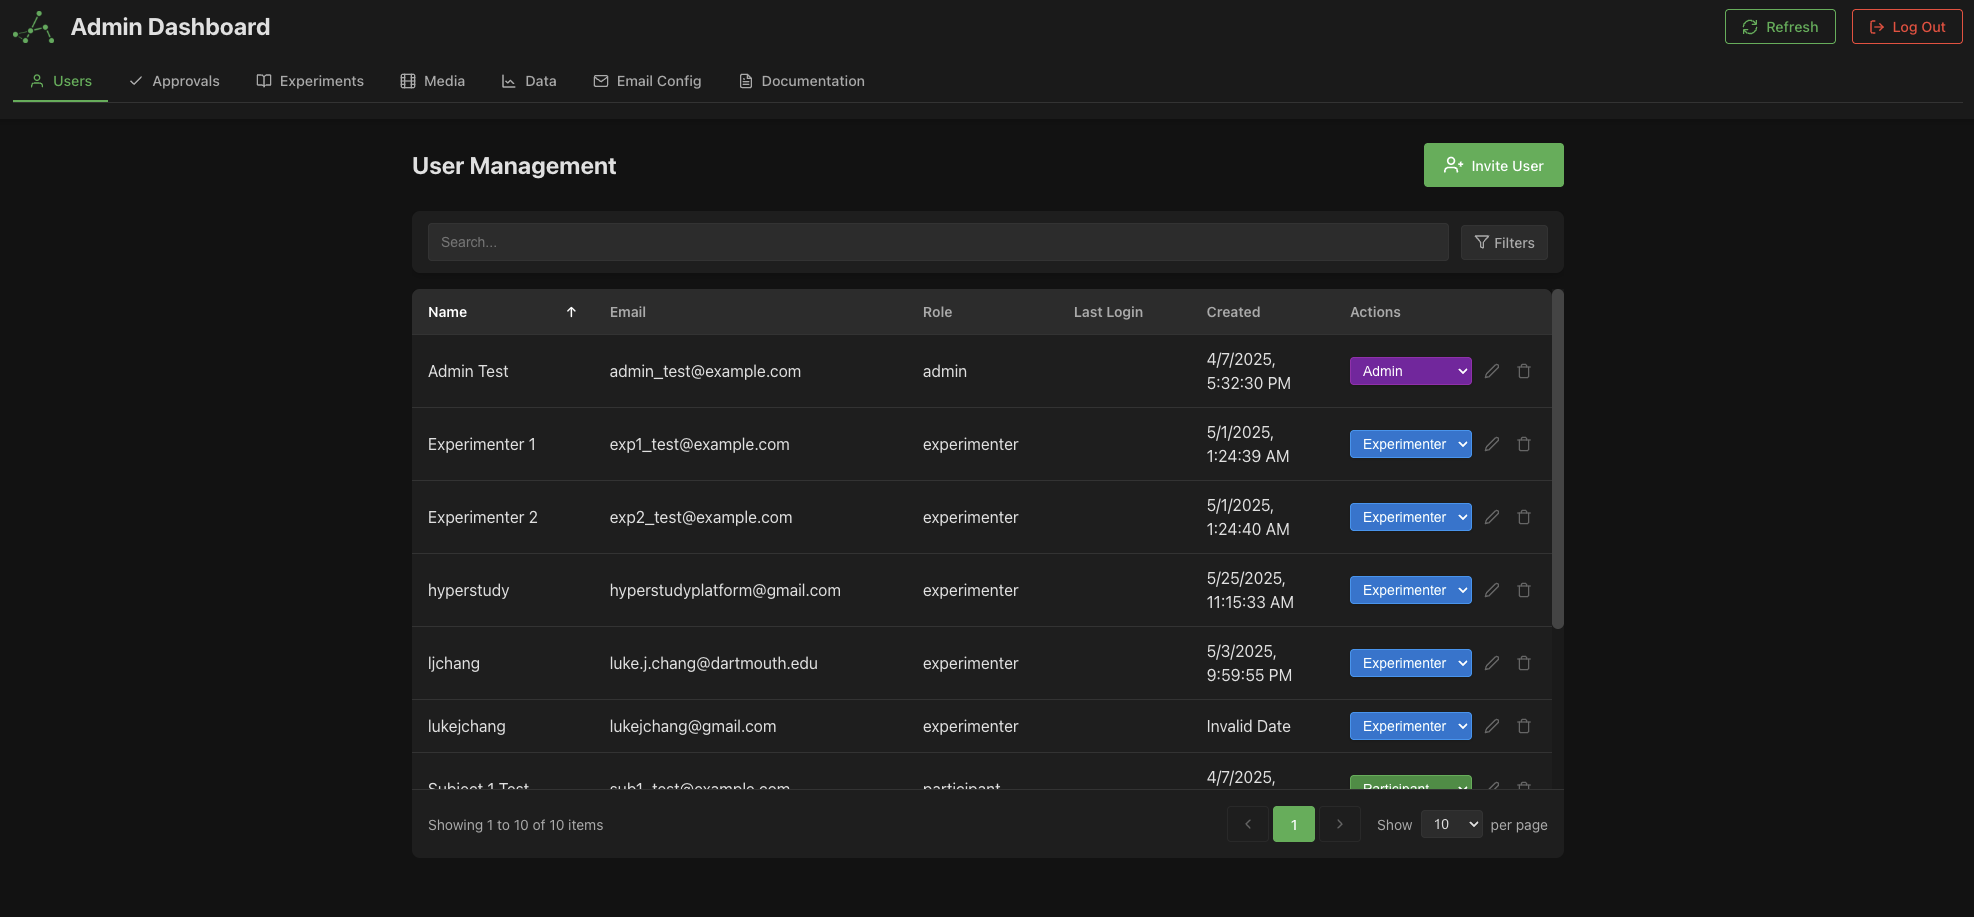Click the next page chevron icon
This screenshot has height=917, width=1974.
(x=1340, y=824)
